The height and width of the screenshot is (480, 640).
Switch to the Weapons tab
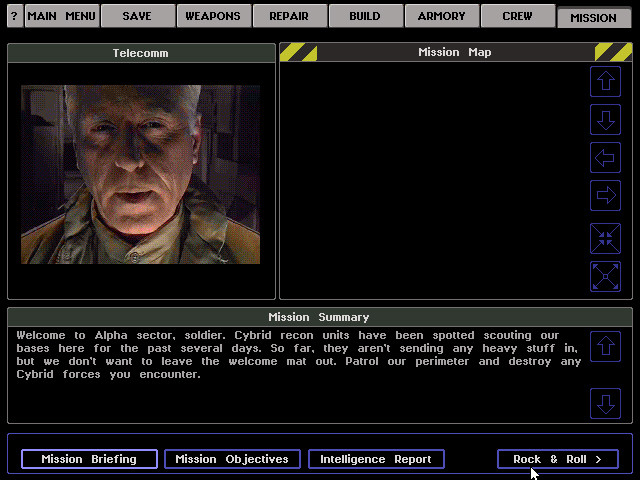tap(213, 16)
